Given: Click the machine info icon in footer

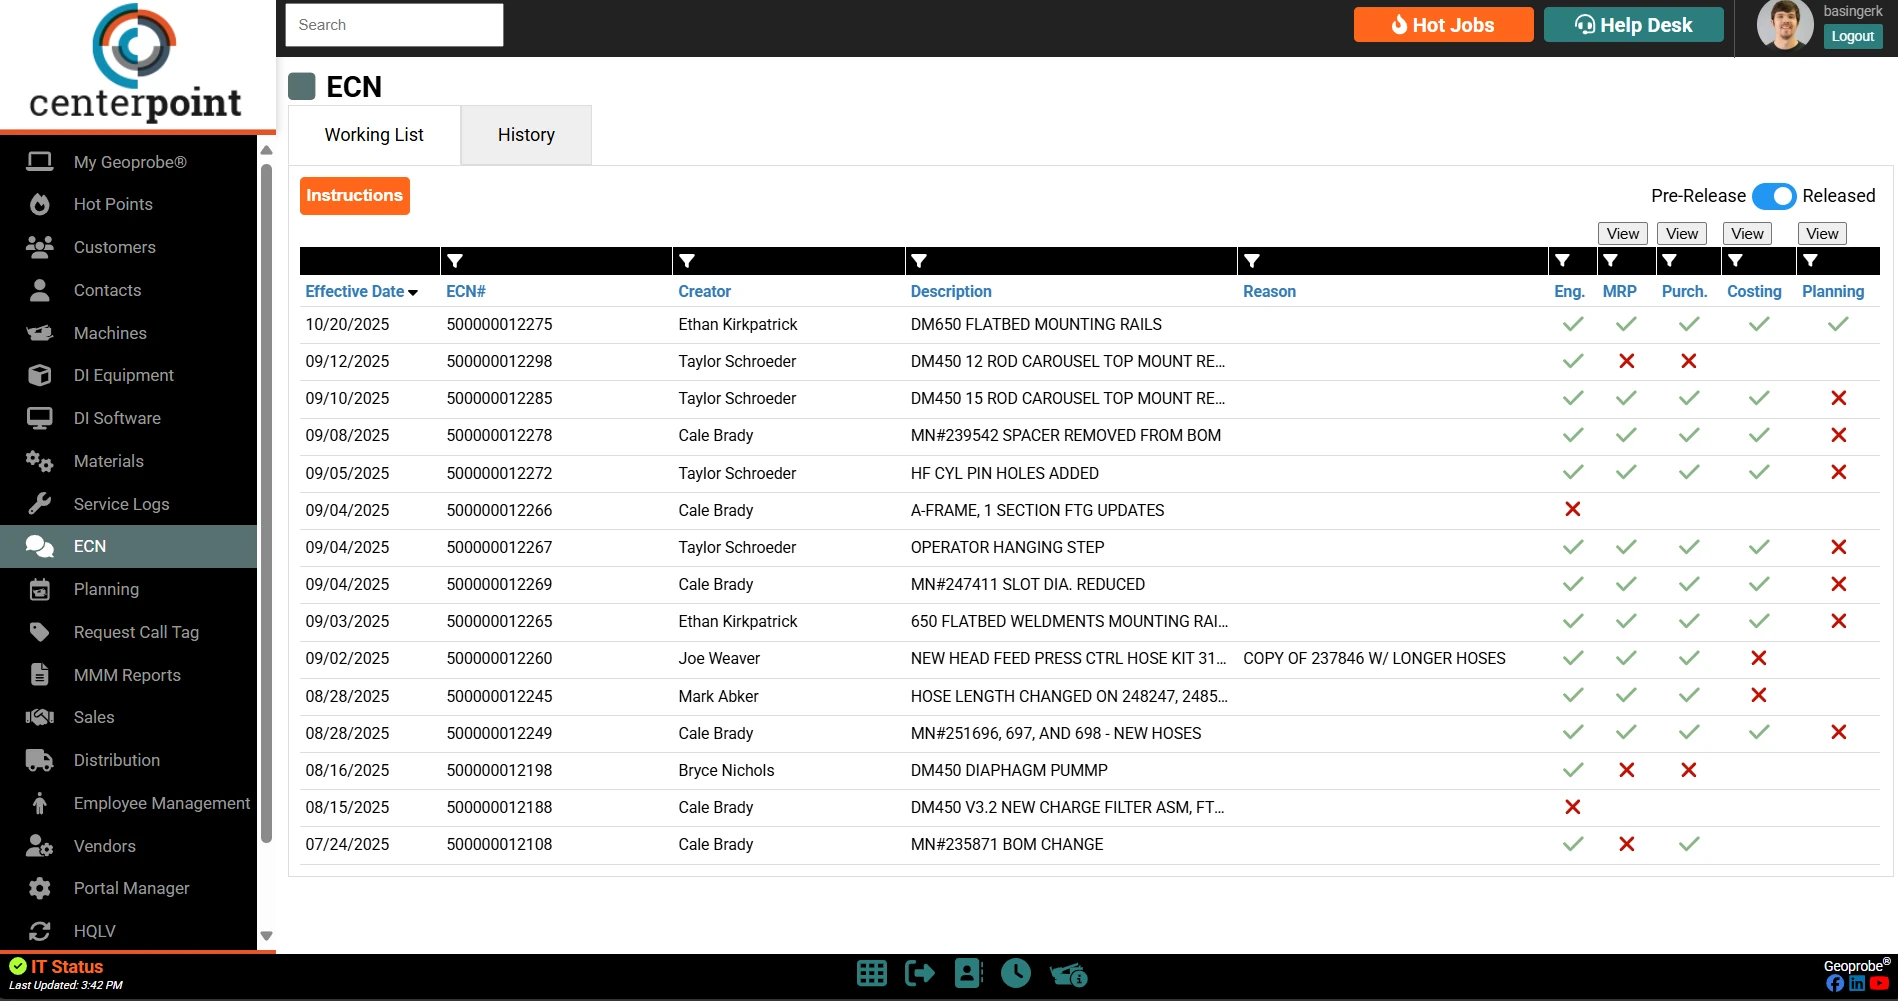Looking at the screenshot, I should [1068, 974].
